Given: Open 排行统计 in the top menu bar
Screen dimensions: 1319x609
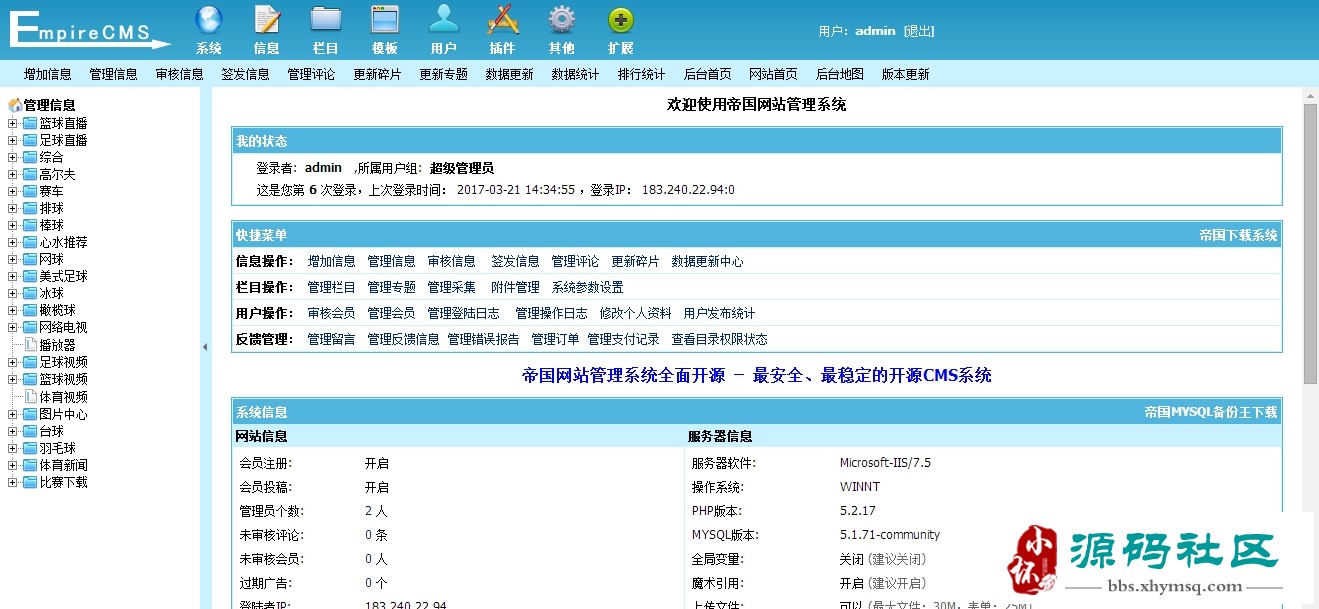Looking at the screenshot, I should [x=642, y=74].
